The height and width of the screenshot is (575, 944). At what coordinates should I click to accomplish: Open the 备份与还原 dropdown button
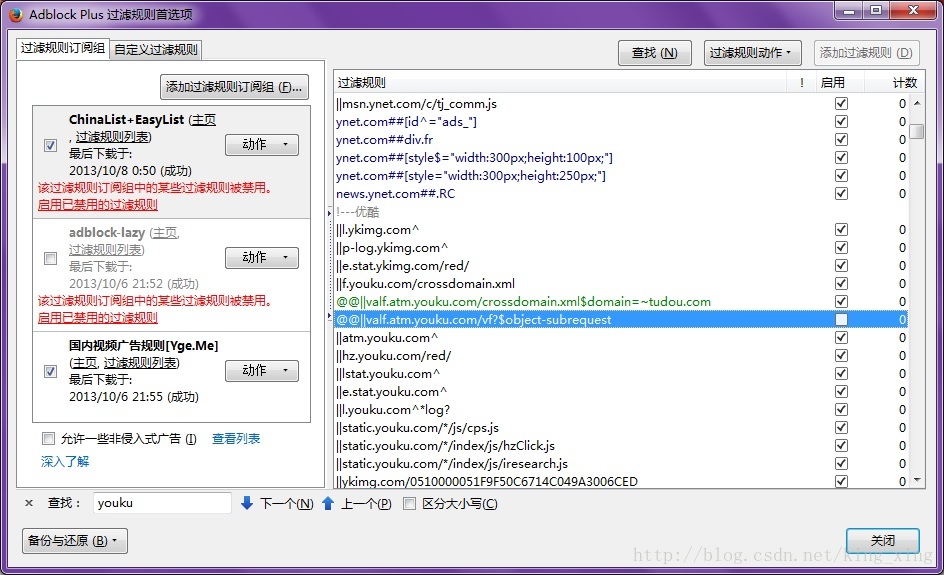pyautogui.click(x=75, y=541)
